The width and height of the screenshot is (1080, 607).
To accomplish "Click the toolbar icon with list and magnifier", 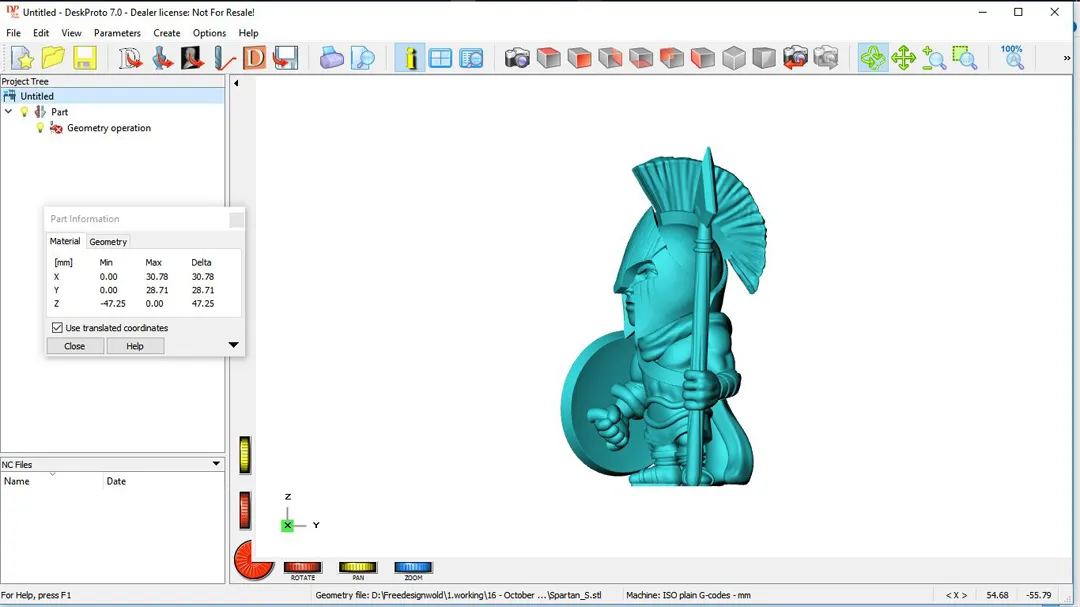I will coord(471,59).
